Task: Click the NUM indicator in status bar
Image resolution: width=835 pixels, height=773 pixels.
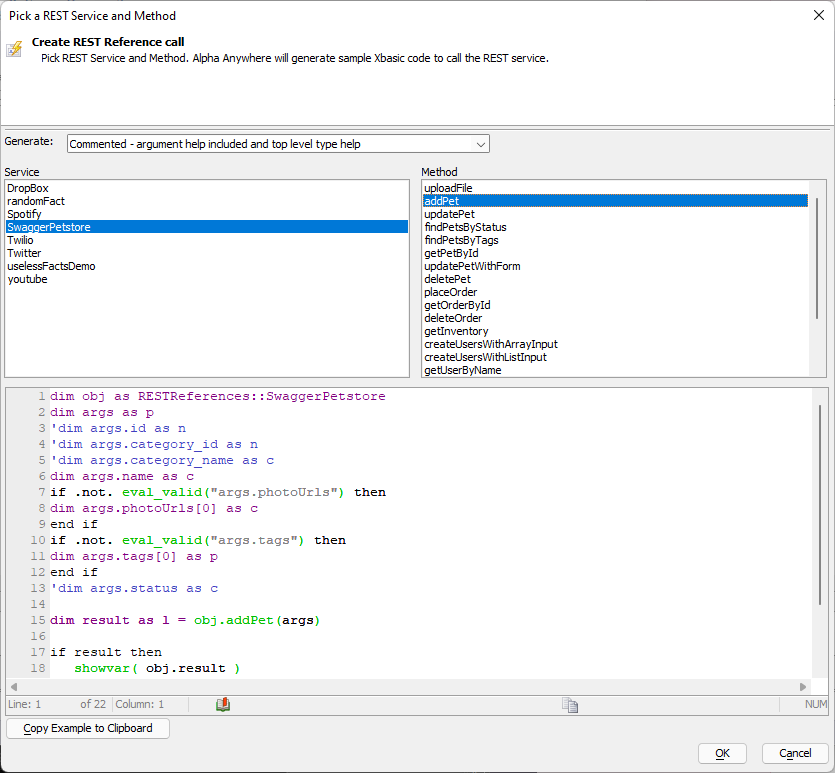Action: [x=816, y=704]
